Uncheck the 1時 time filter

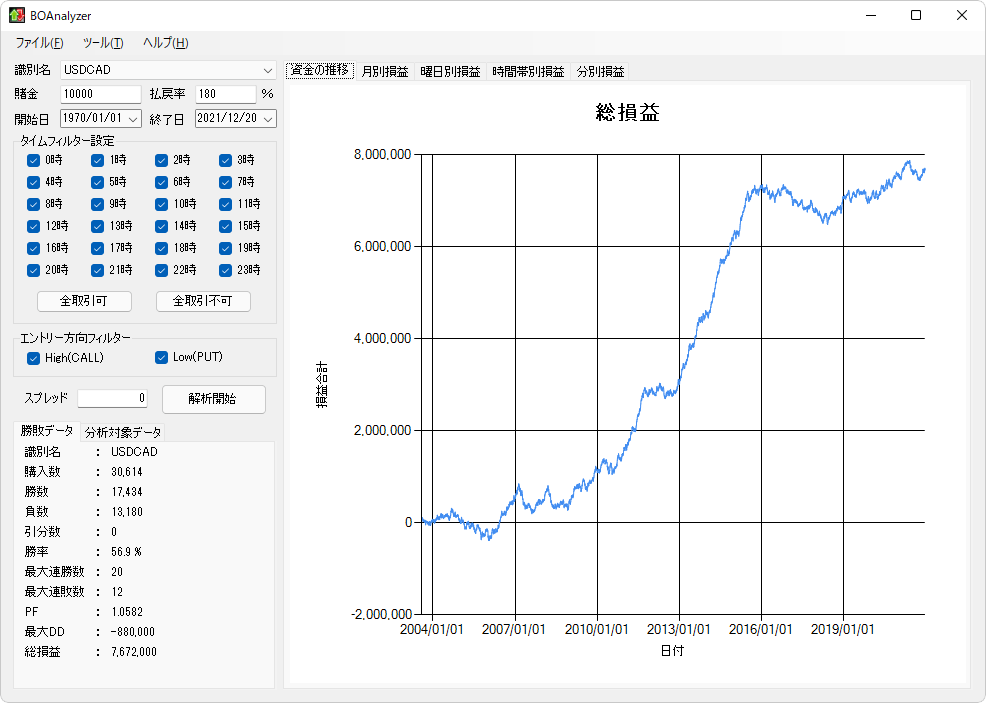(97, 160)
